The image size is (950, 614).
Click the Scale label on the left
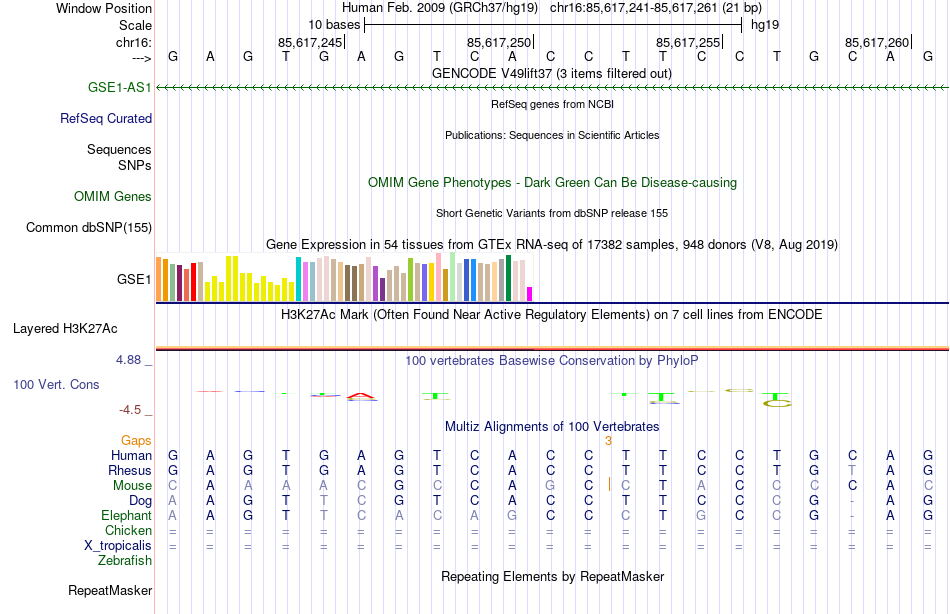pos(135,25)
